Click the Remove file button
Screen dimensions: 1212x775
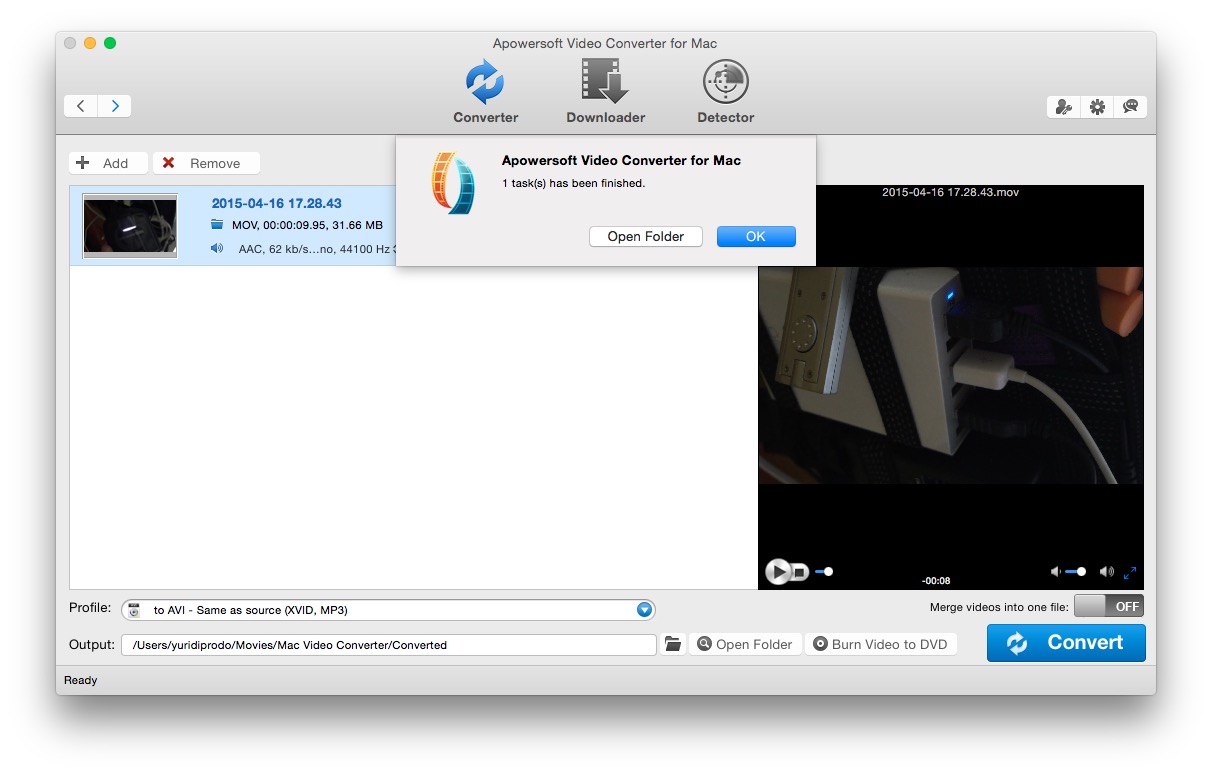pyautogui.click(x=206, y=163)
